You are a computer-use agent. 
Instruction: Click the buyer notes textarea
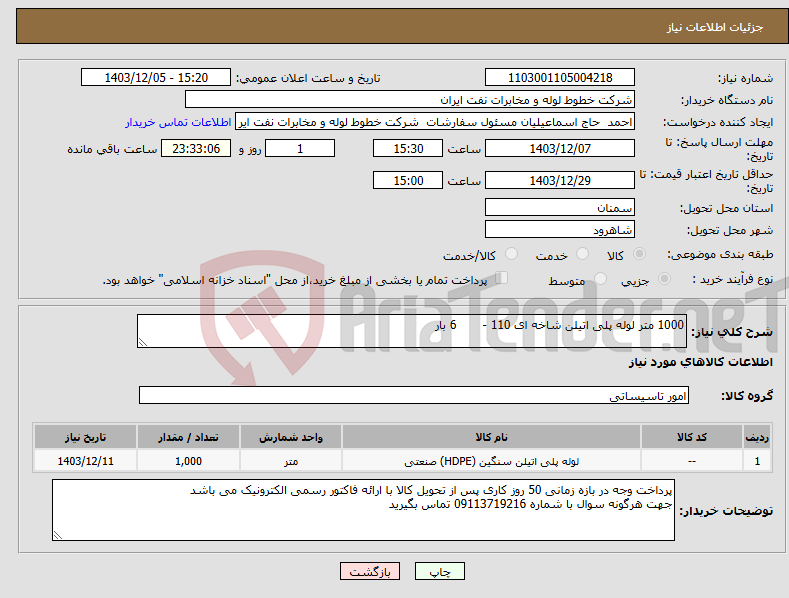(363, 510)
